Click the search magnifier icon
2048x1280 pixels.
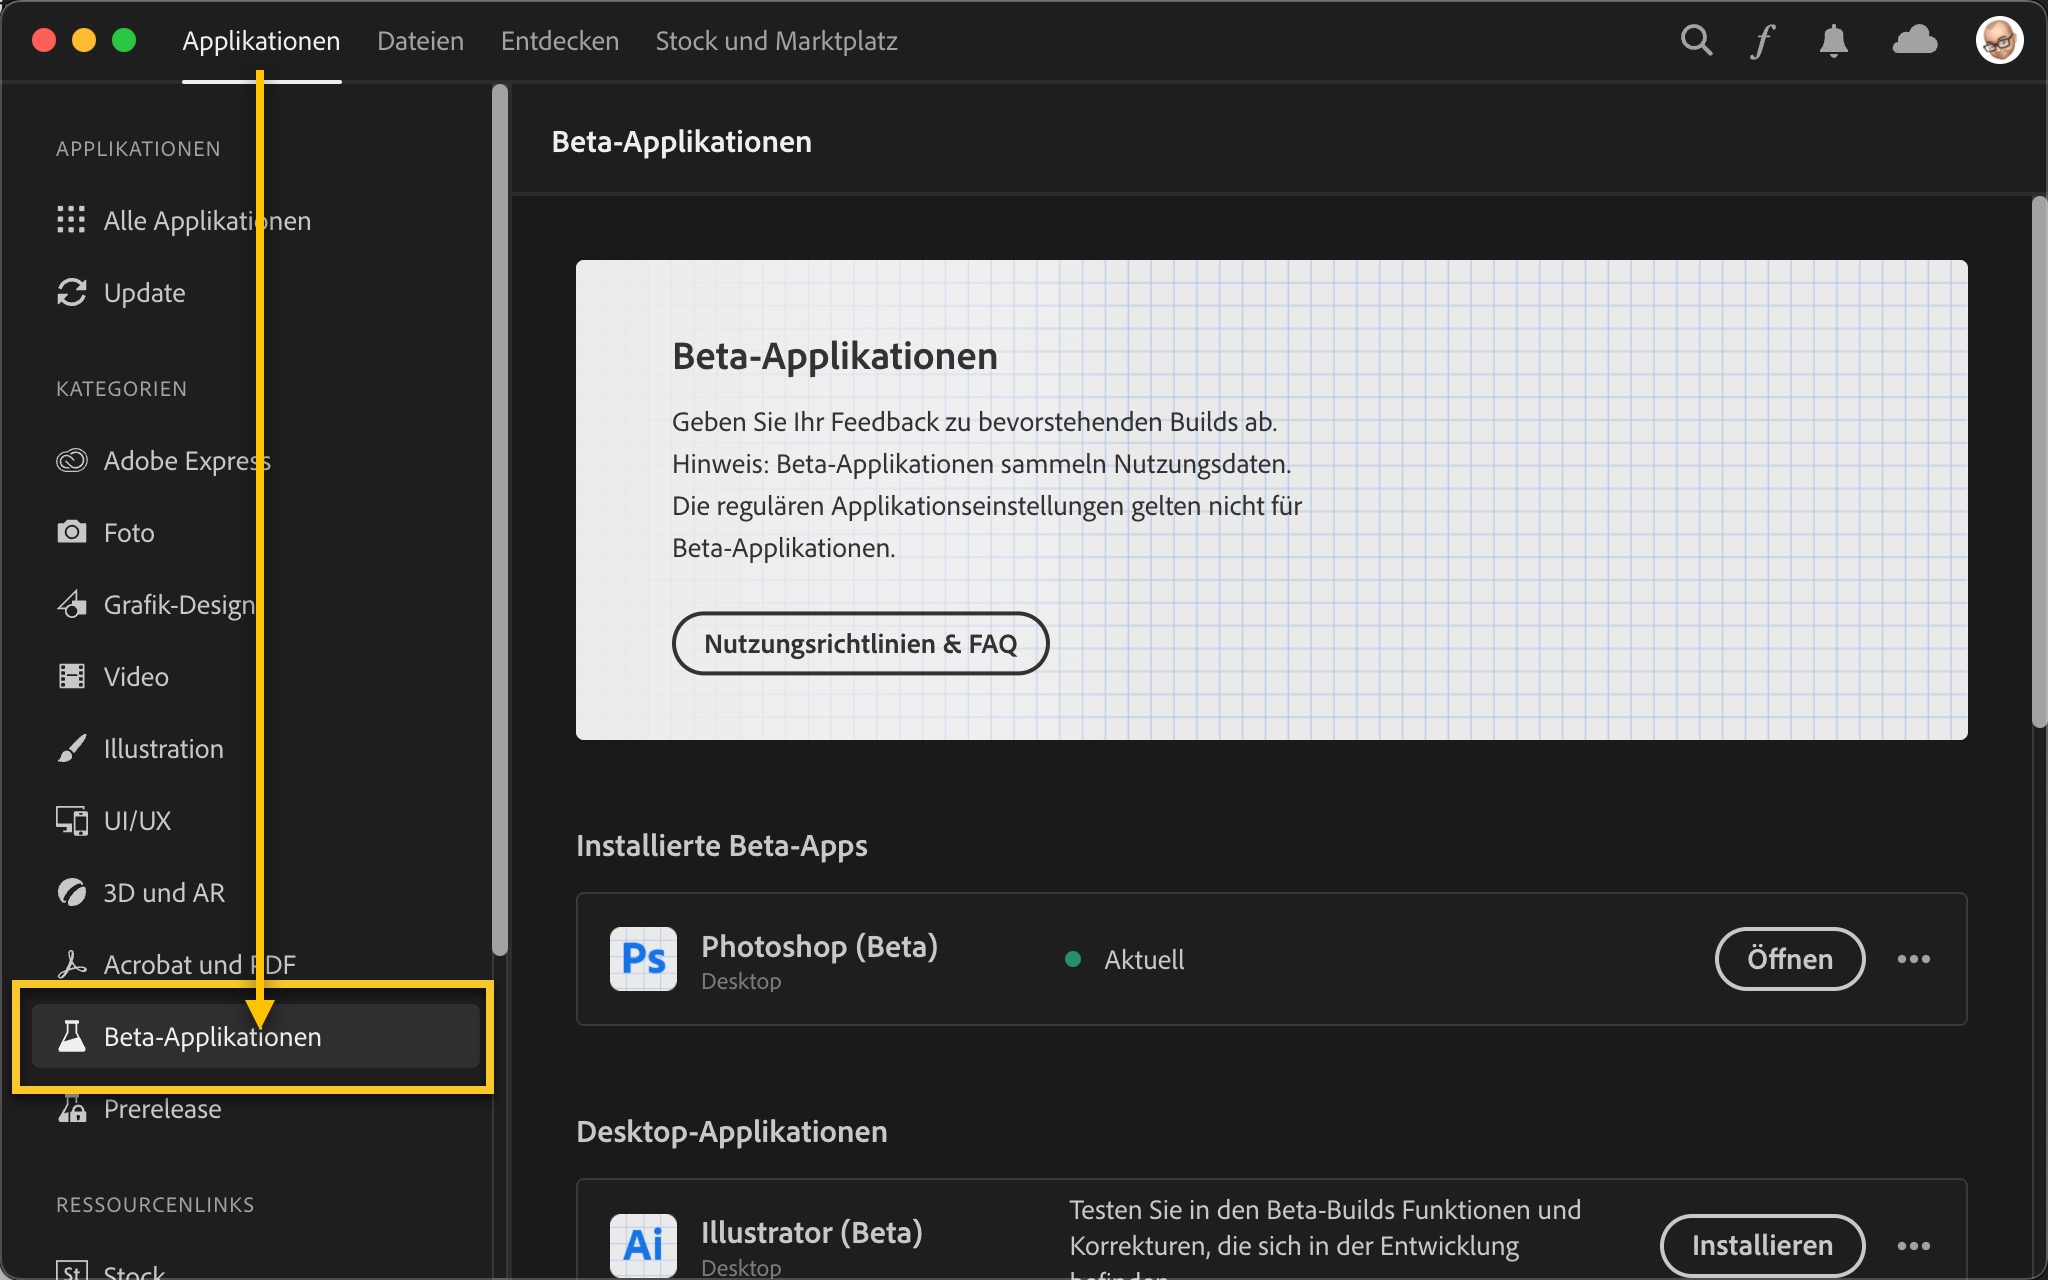click(1696, 41)
